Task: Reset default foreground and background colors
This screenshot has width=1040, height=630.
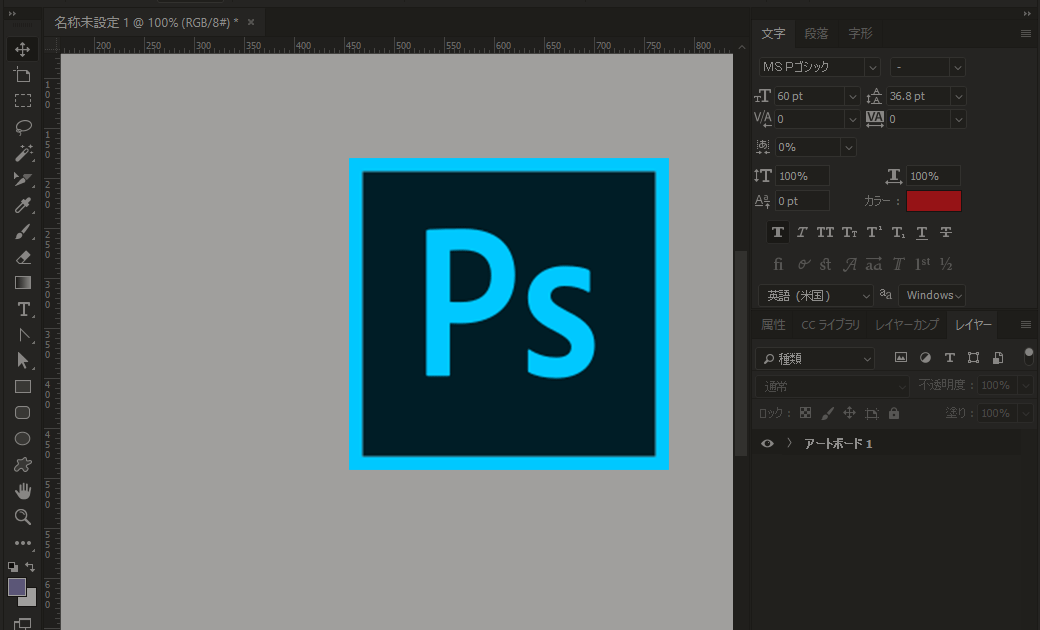Action: coord(13,567)
